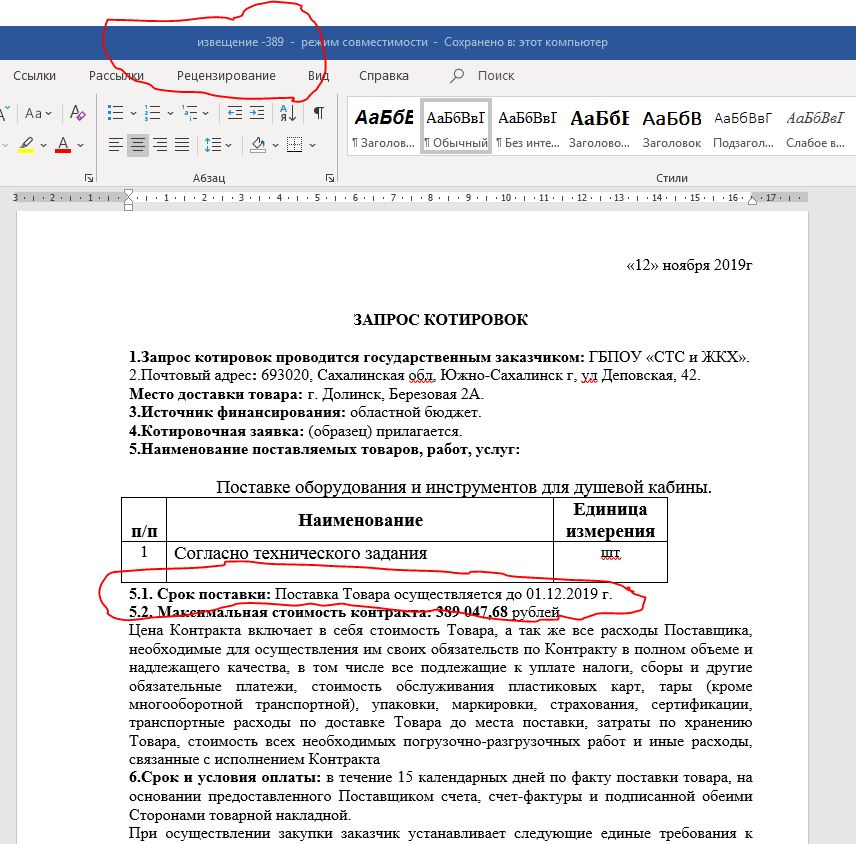Screen dimensions: 856x844
Task: Increase the paragraph indent
Action: pyautogui.click(x=256, y=113)
